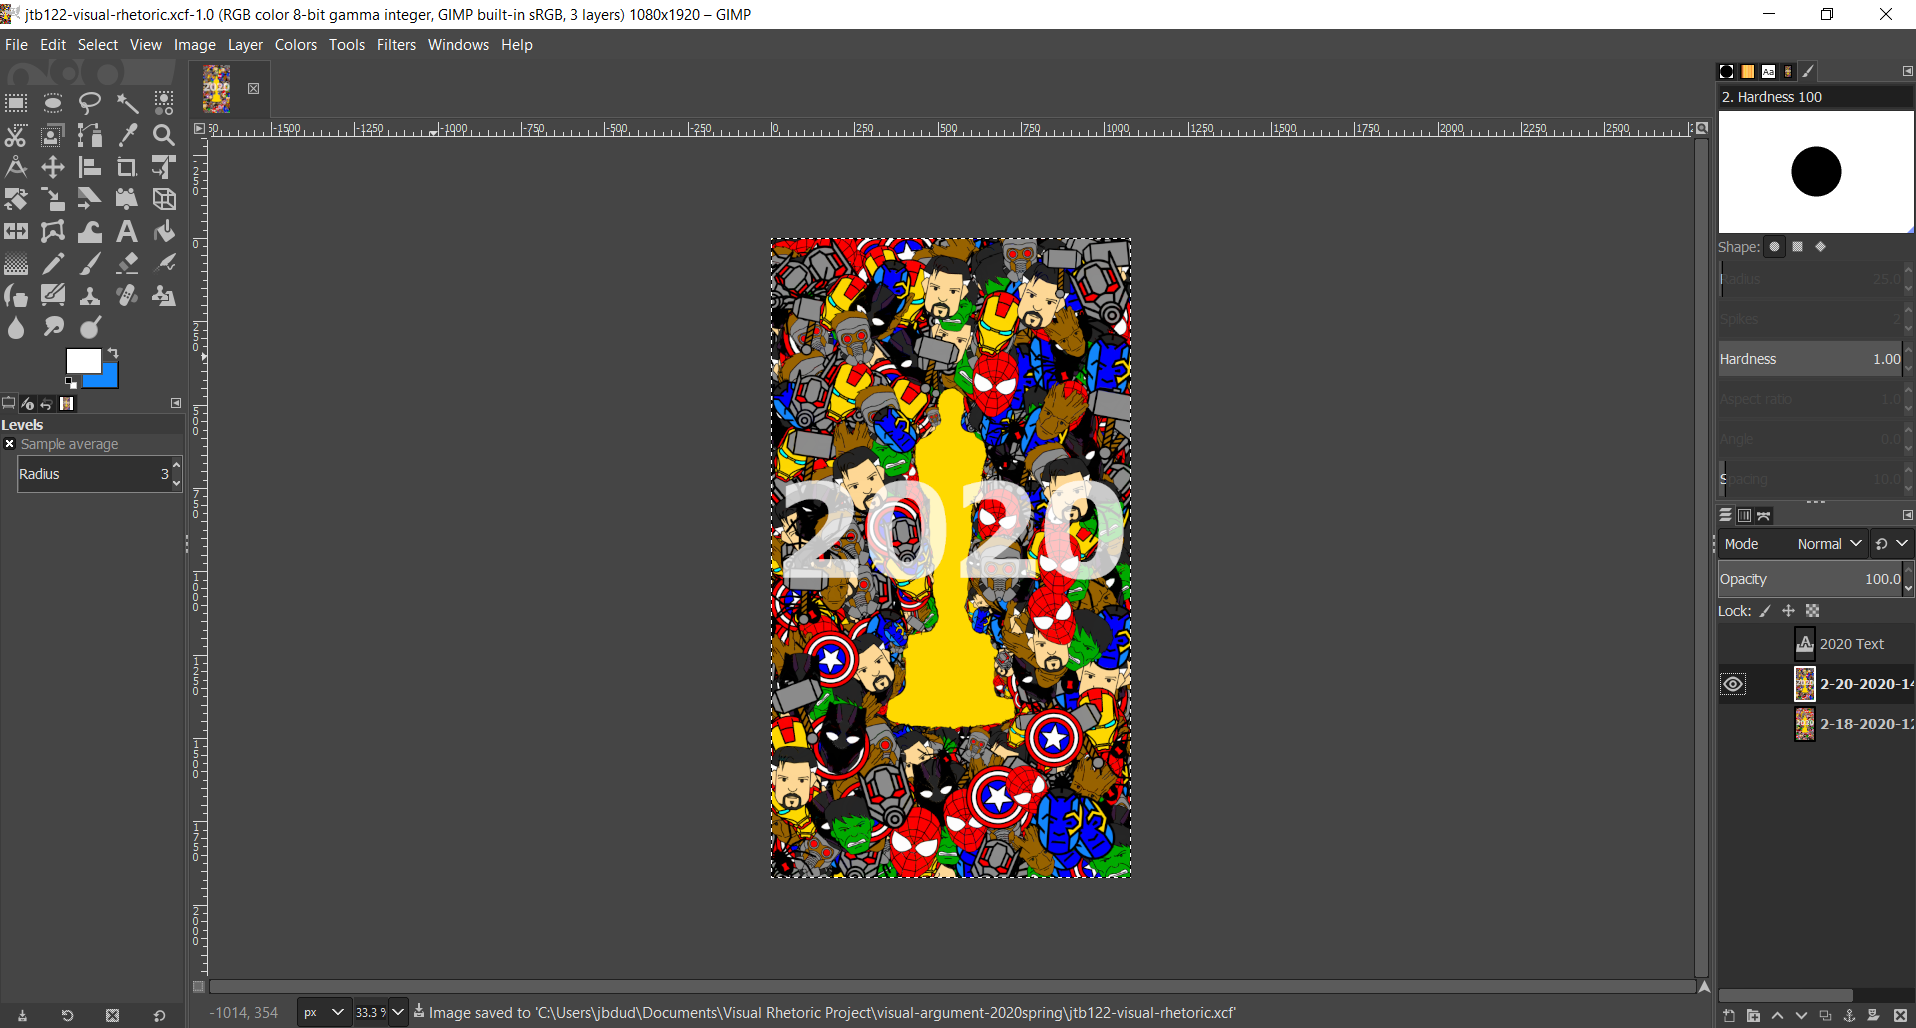Image resolution: width=1916 pixels, height=1028 pixels.
Task: Open the brush editor panel menu arrow
Action: click(1907, 71)
